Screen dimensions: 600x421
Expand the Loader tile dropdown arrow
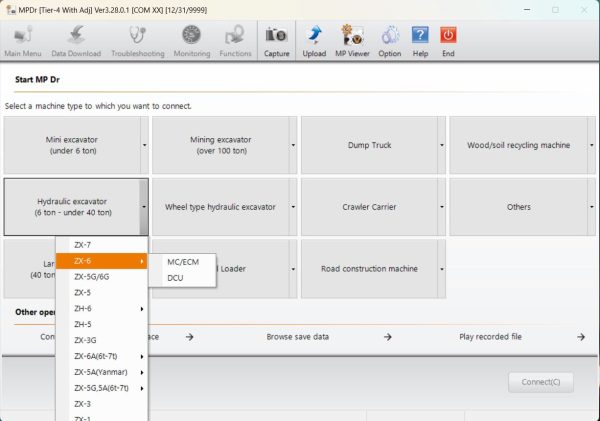coord(293,269)
